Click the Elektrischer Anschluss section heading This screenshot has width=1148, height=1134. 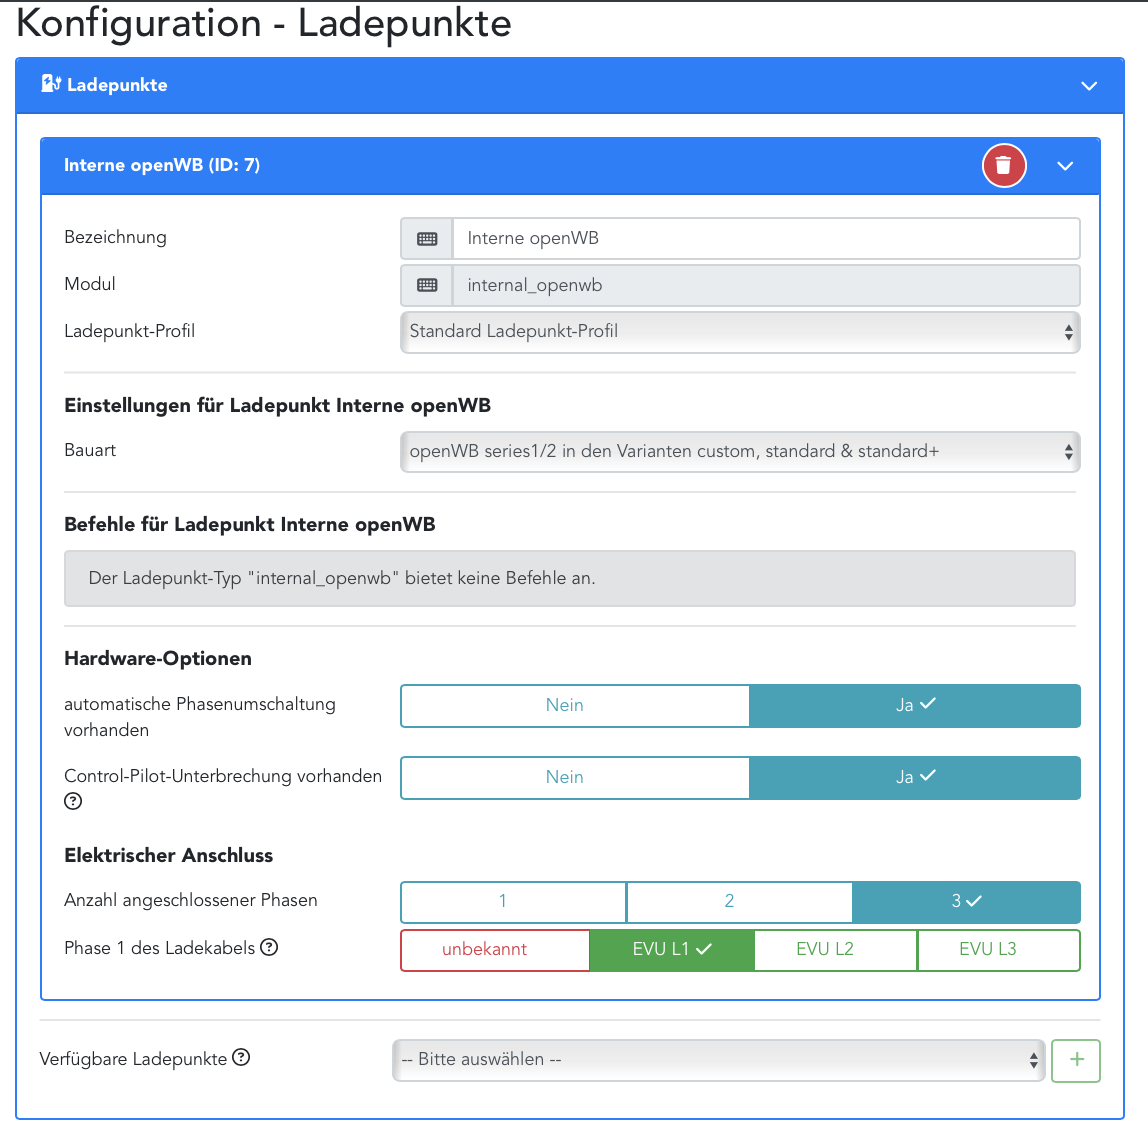pyautogui.click(x=168, y=855)
